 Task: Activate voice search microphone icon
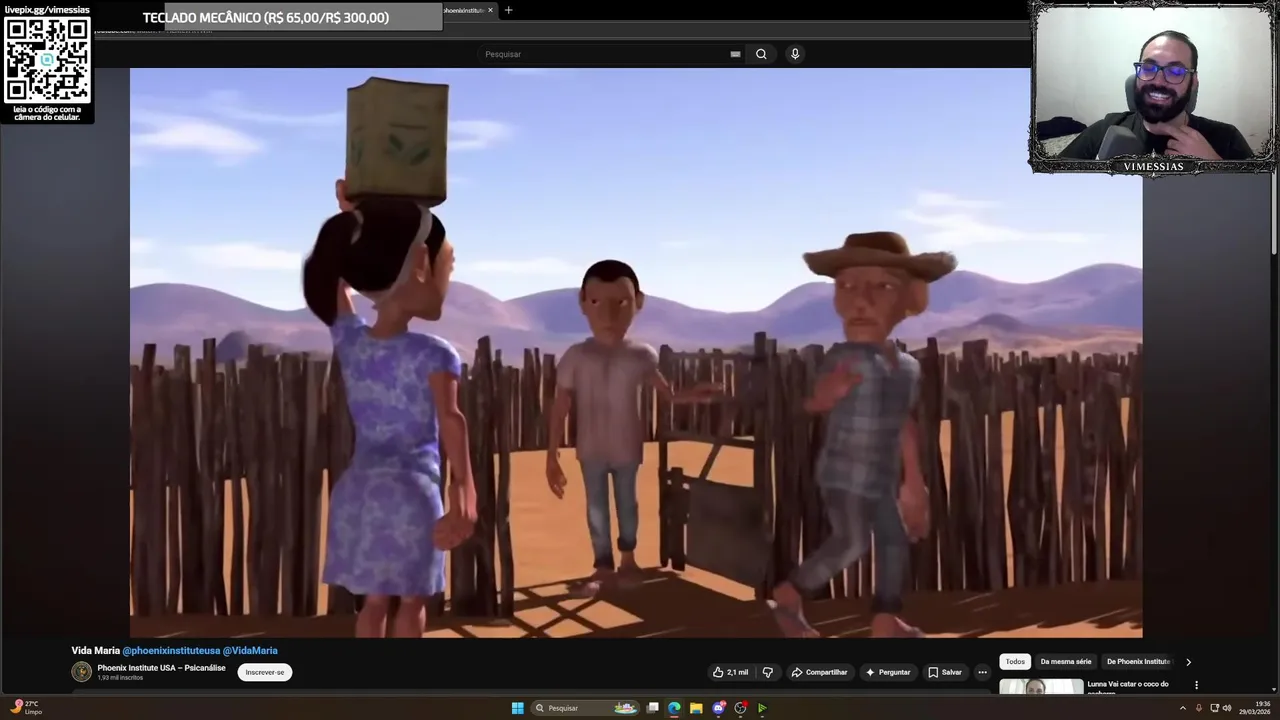pyautogui.click(x=795, y=54)
